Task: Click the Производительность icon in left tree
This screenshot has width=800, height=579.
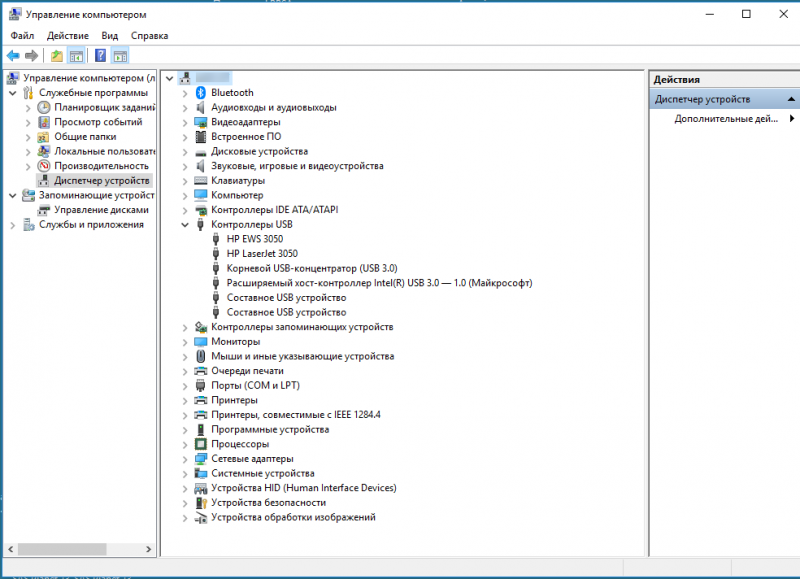Action: coord(44,166)
